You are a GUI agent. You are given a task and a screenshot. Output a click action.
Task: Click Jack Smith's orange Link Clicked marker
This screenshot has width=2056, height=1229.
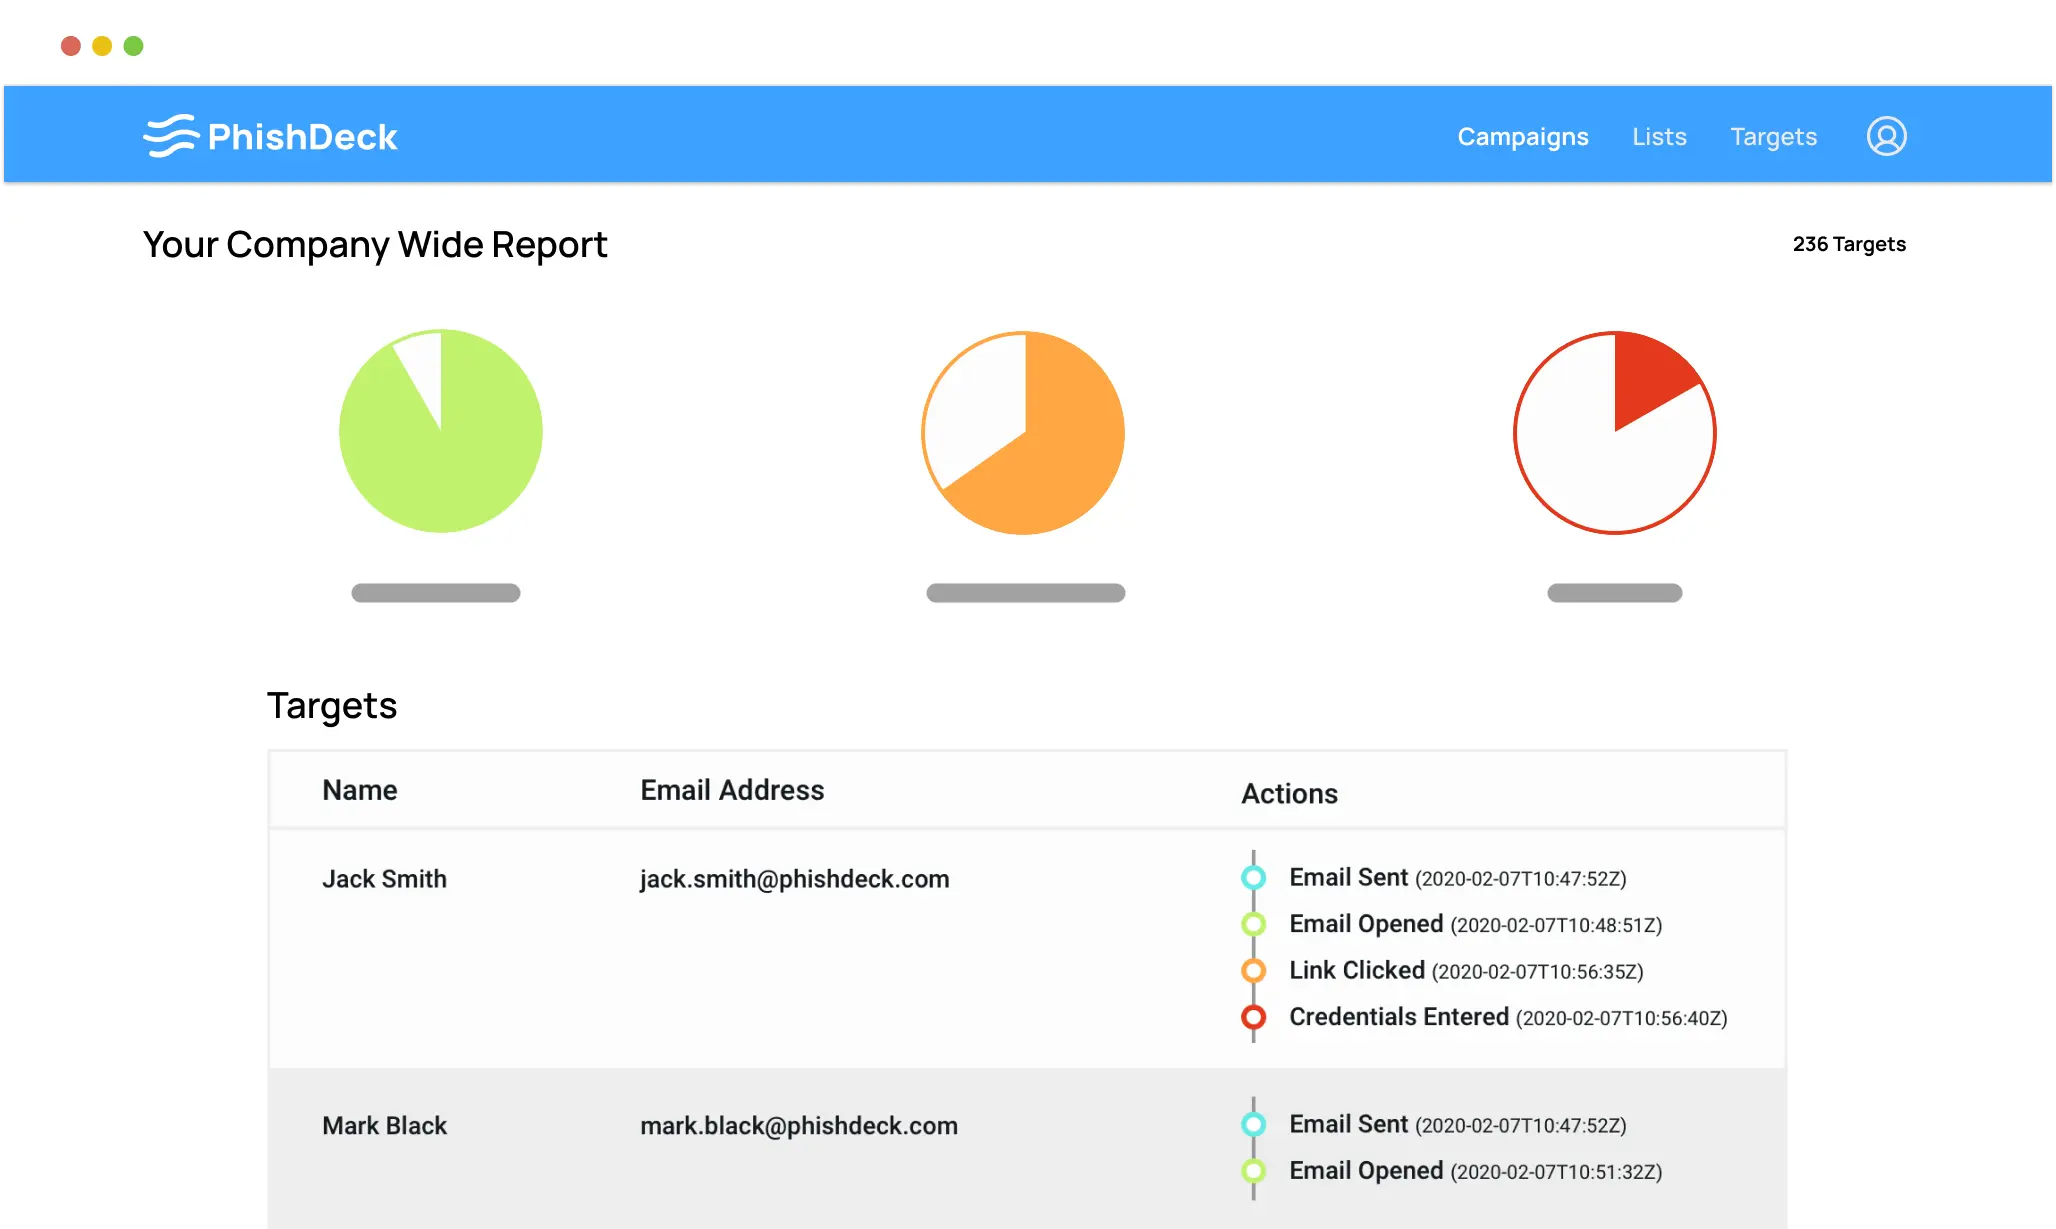click(1253, 970)
